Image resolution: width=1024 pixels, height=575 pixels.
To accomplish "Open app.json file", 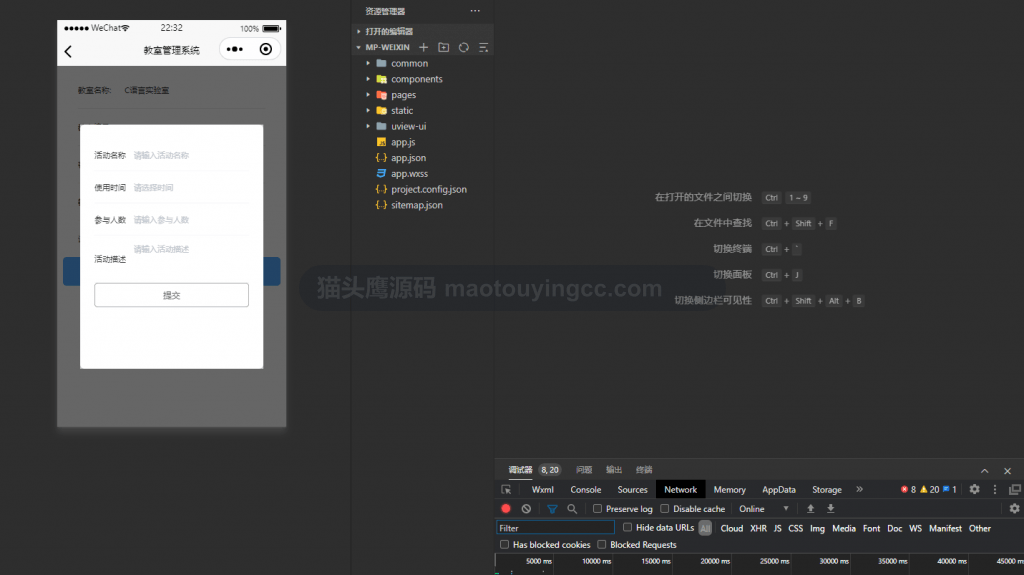I will pos(408,157).
